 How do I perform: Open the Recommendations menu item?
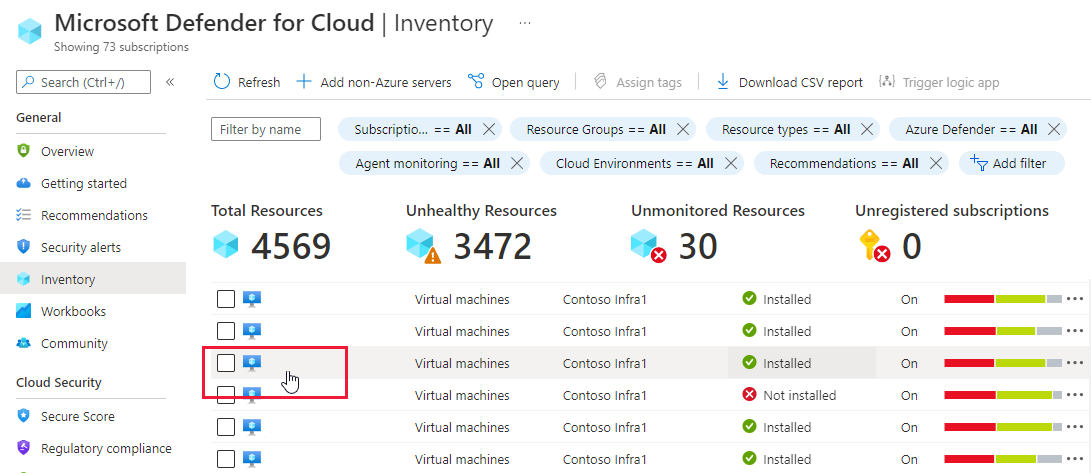94,215
